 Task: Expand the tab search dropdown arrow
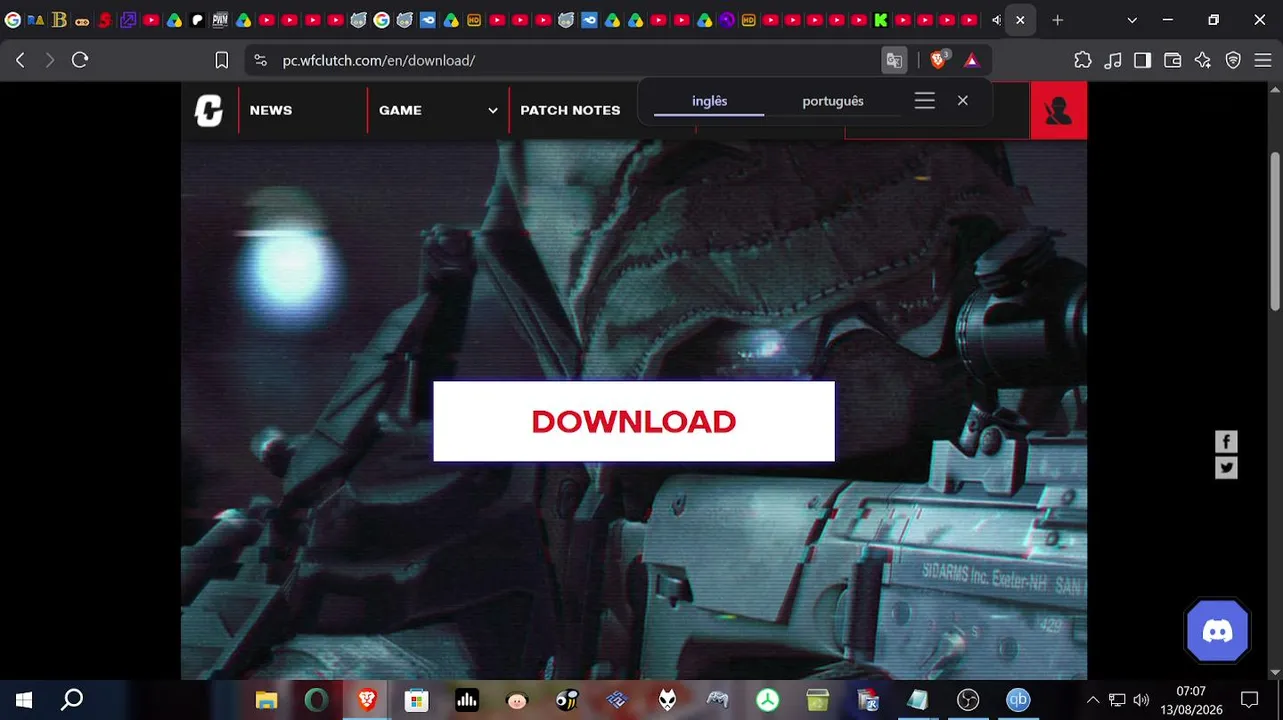click(x=1132, y=20)
